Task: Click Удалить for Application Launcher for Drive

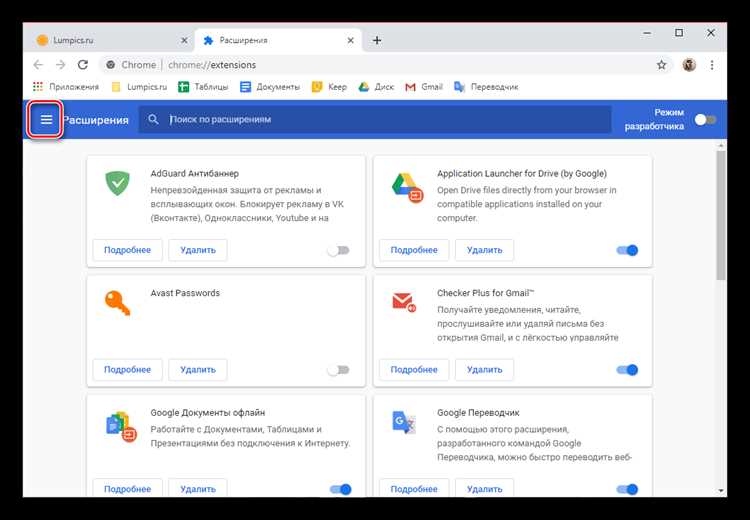Action: click(484, 250)
